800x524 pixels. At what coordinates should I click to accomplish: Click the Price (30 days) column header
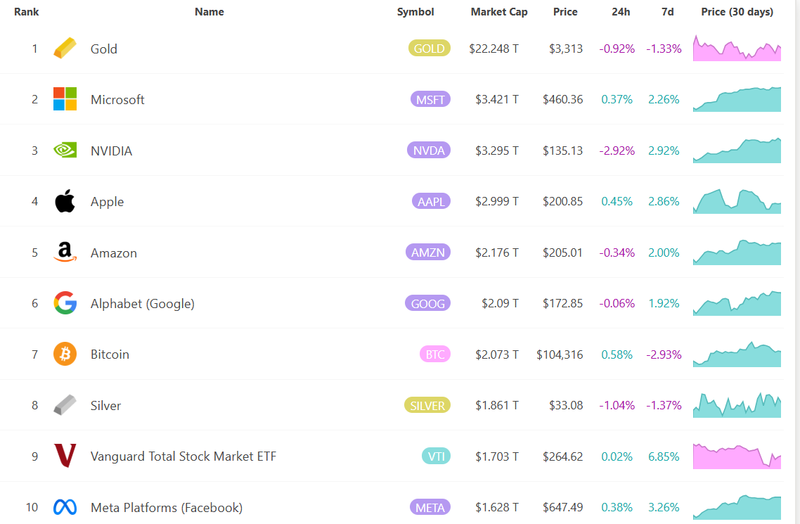[x=737, y=12]
